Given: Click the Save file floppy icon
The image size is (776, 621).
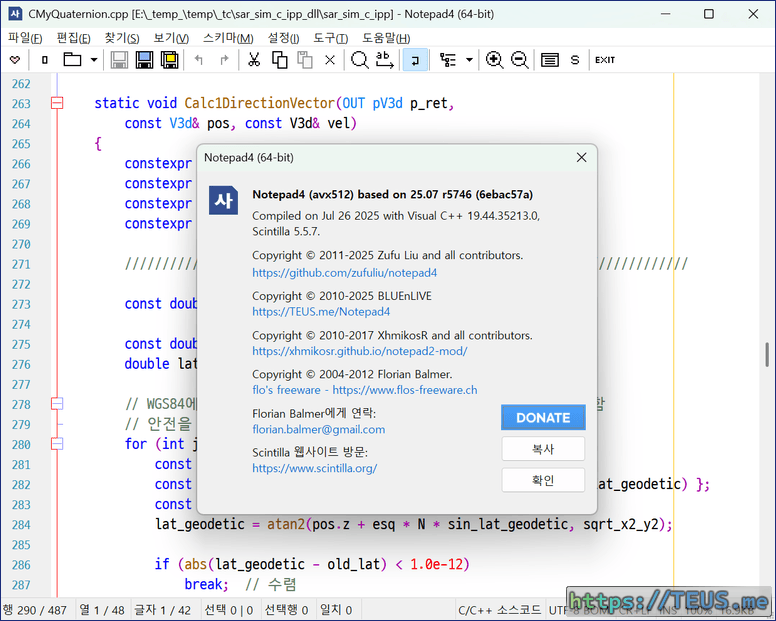Looking at the screenshot, I should (x=119, y=60).
